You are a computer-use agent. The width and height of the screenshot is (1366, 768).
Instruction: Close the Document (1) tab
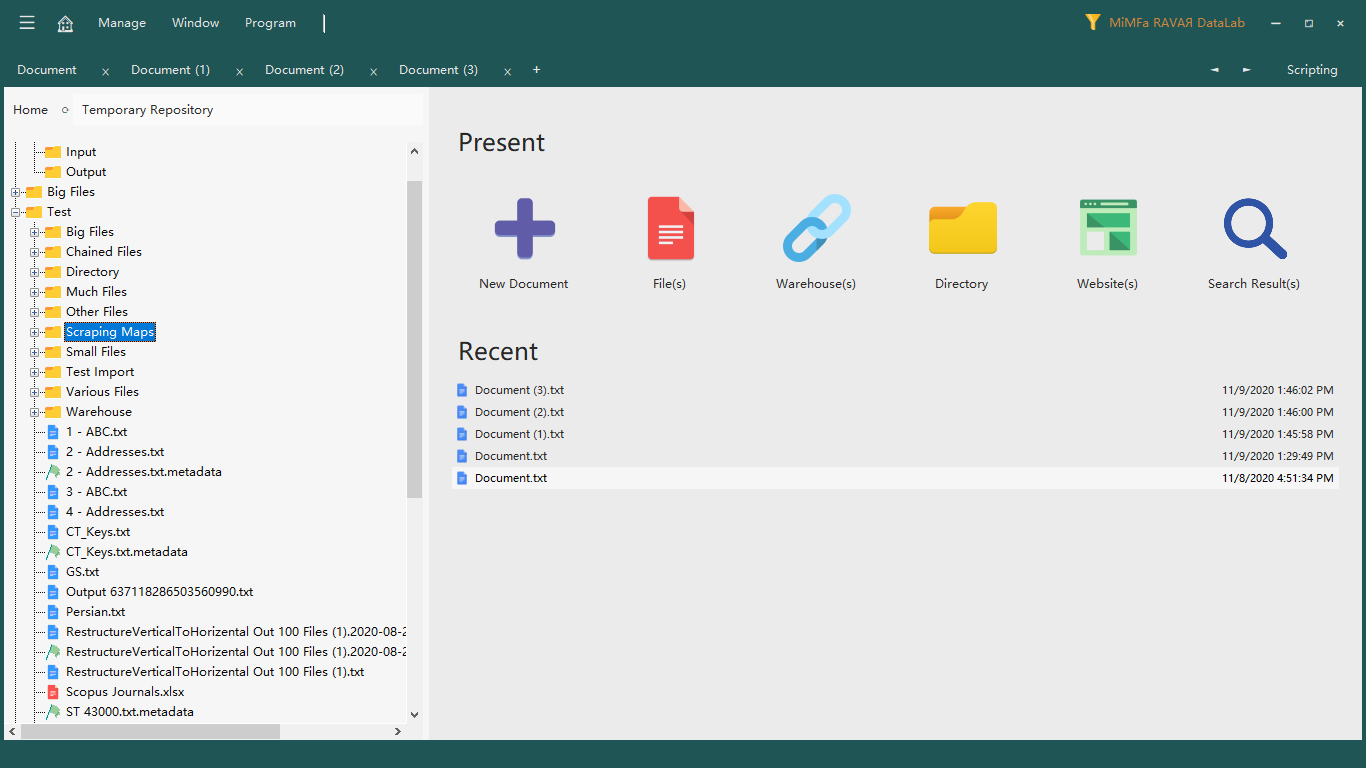pyautogui.click(x=239, y=71)
